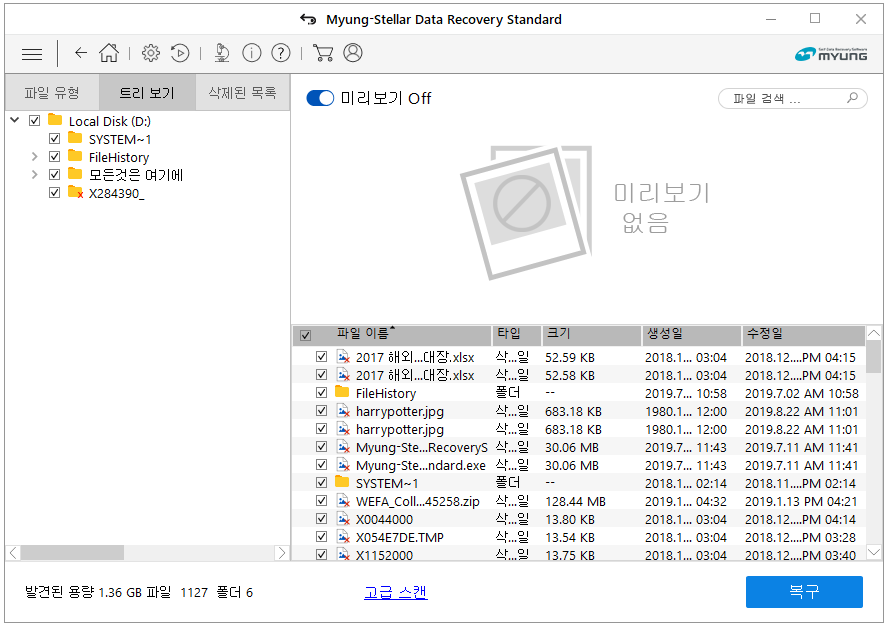Click the file list scroll down arrow

point(874,552)
